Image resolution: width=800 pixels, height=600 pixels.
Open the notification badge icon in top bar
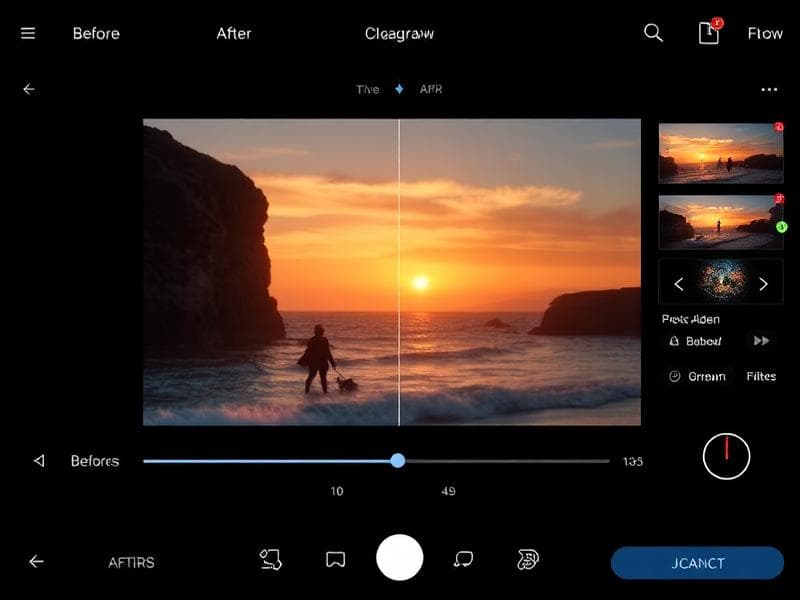tap(708, 32)
